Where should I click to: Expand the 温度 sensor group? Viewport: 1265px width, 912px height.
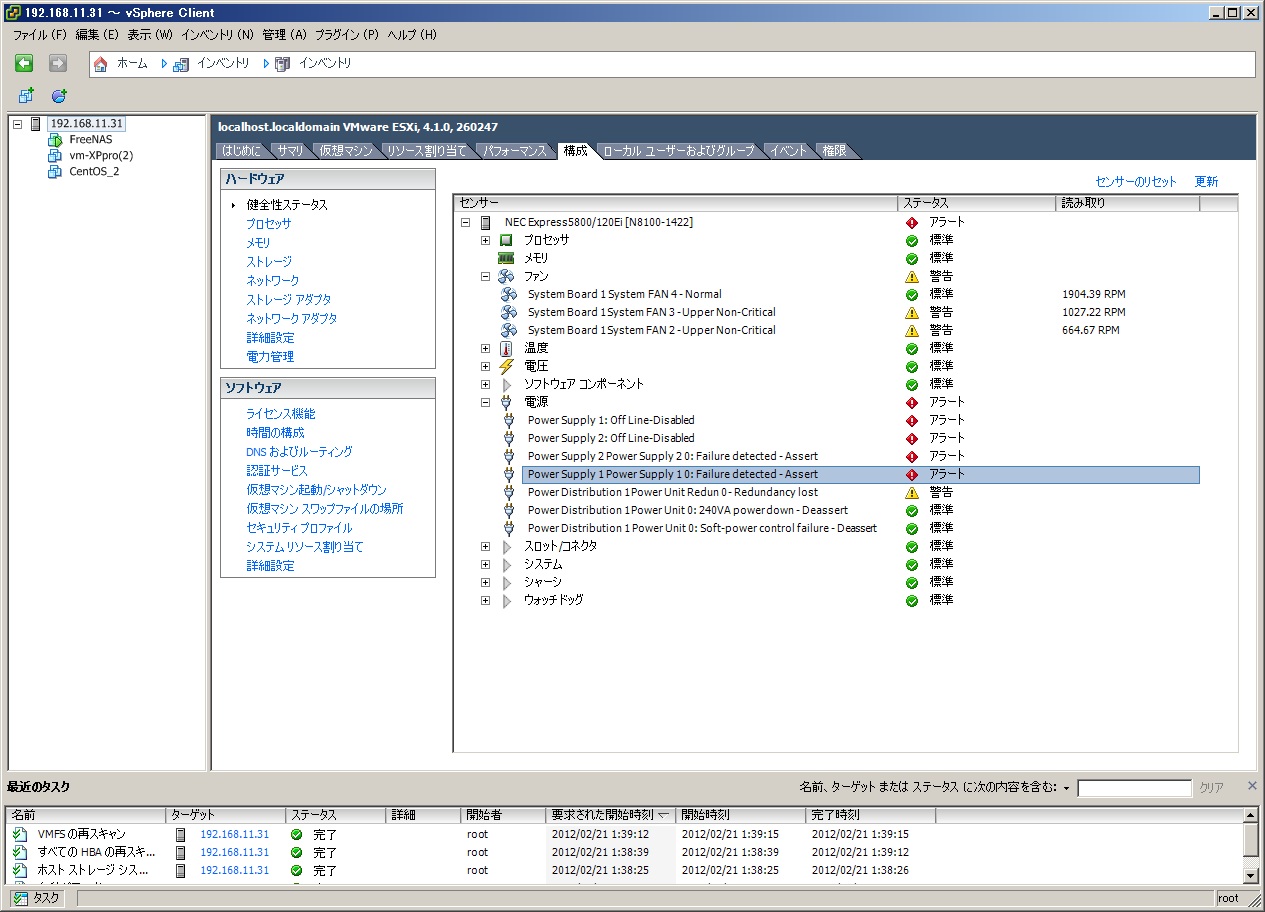point(485,348)
